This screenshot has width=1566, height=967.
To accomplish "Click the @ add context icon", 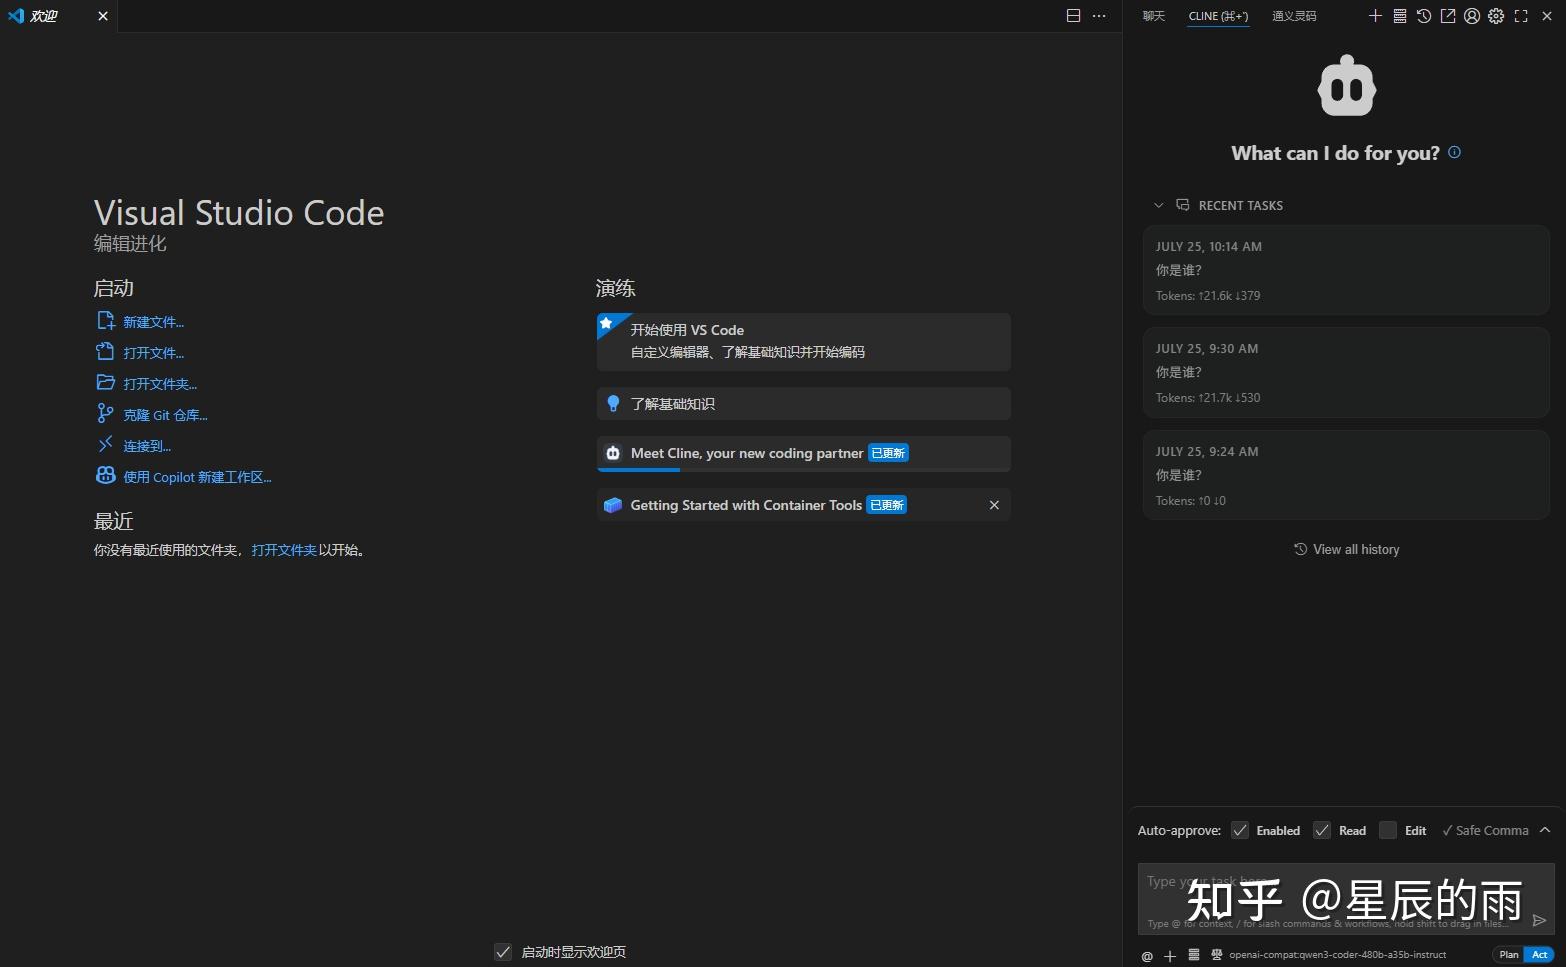I will tap(1147, 956).
